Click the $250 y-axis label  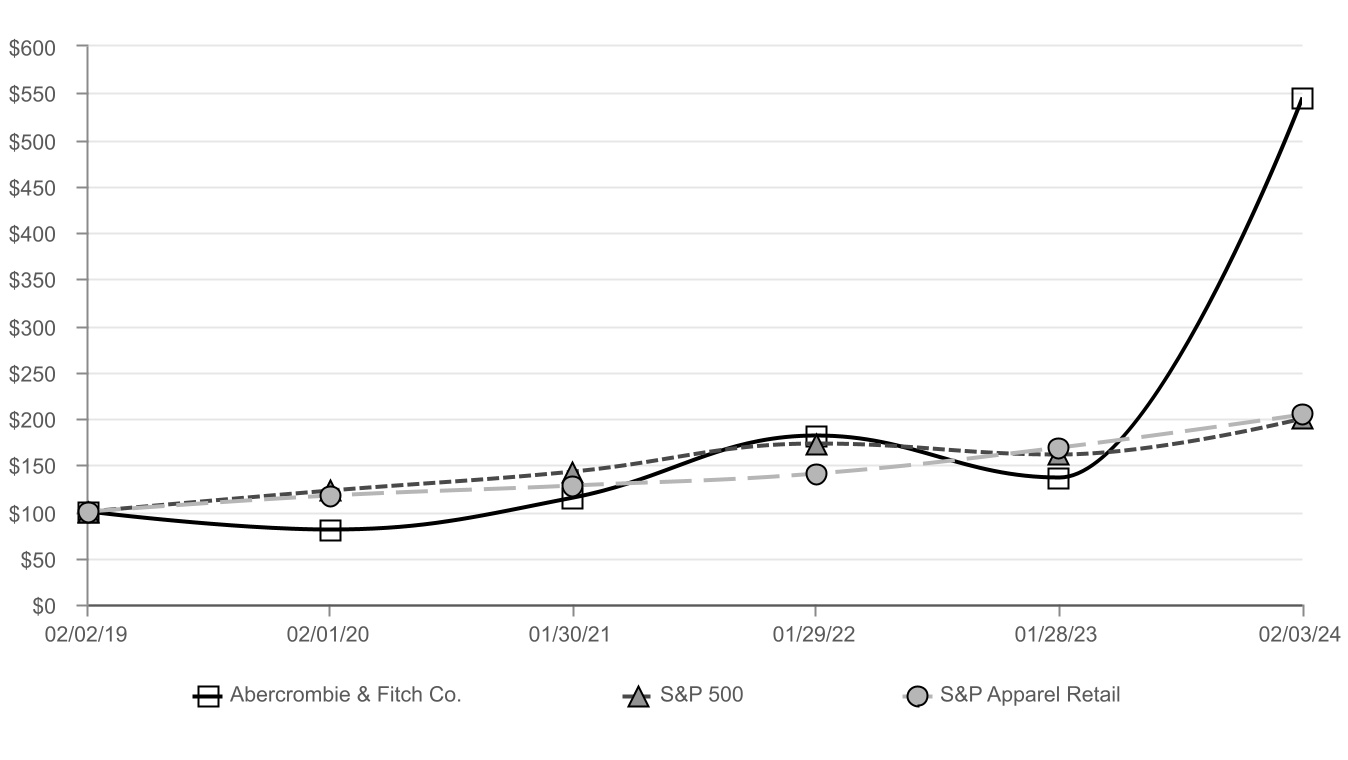click(32, 374)
